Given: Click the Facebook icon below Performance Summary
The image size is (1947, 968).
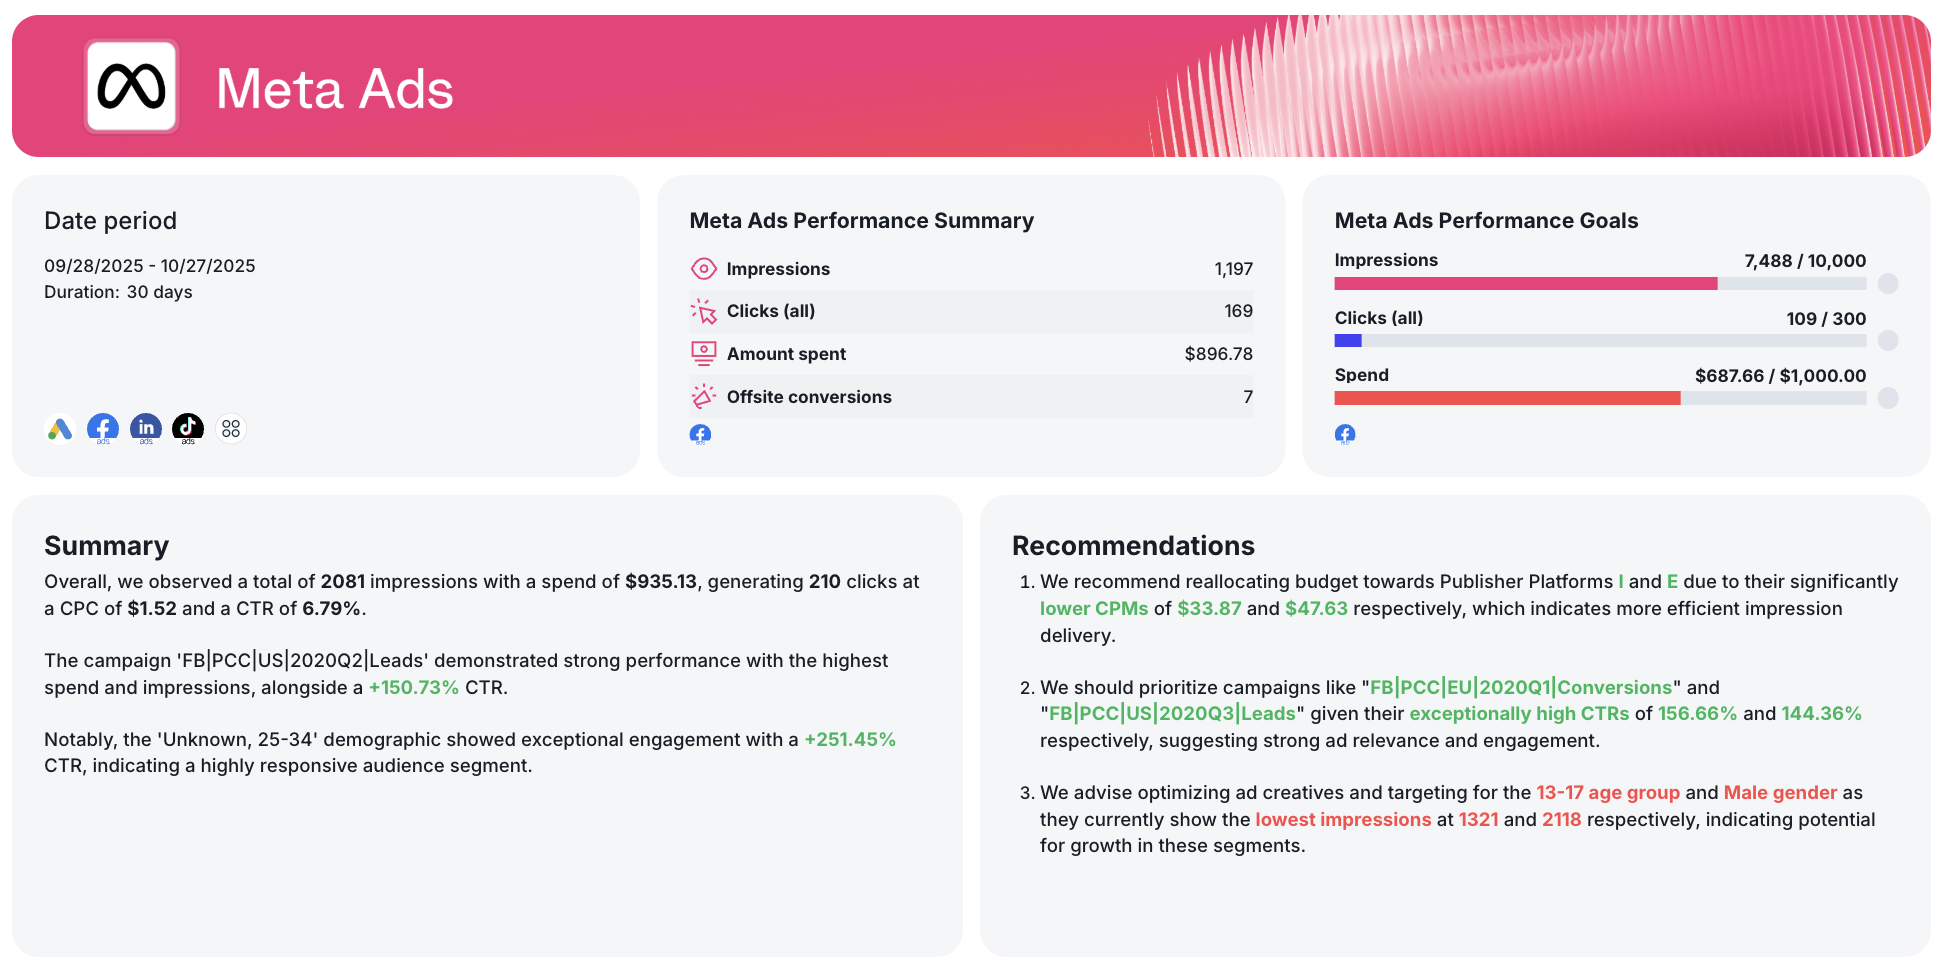Looking at the screenshot, I should tap(700, 434).
